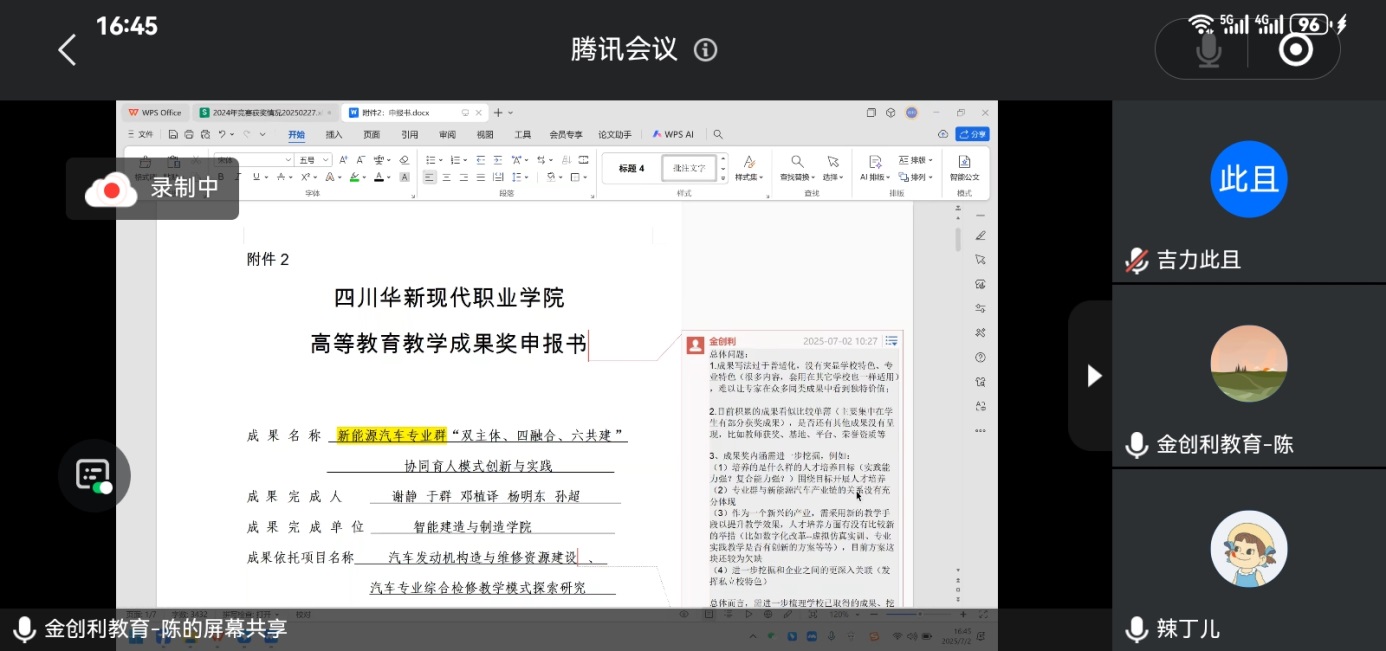Image resolution: width=1386 pixels, height=651 pixels.
Task: Tap the round record button at top right
Action: (x=1296, y=49)
